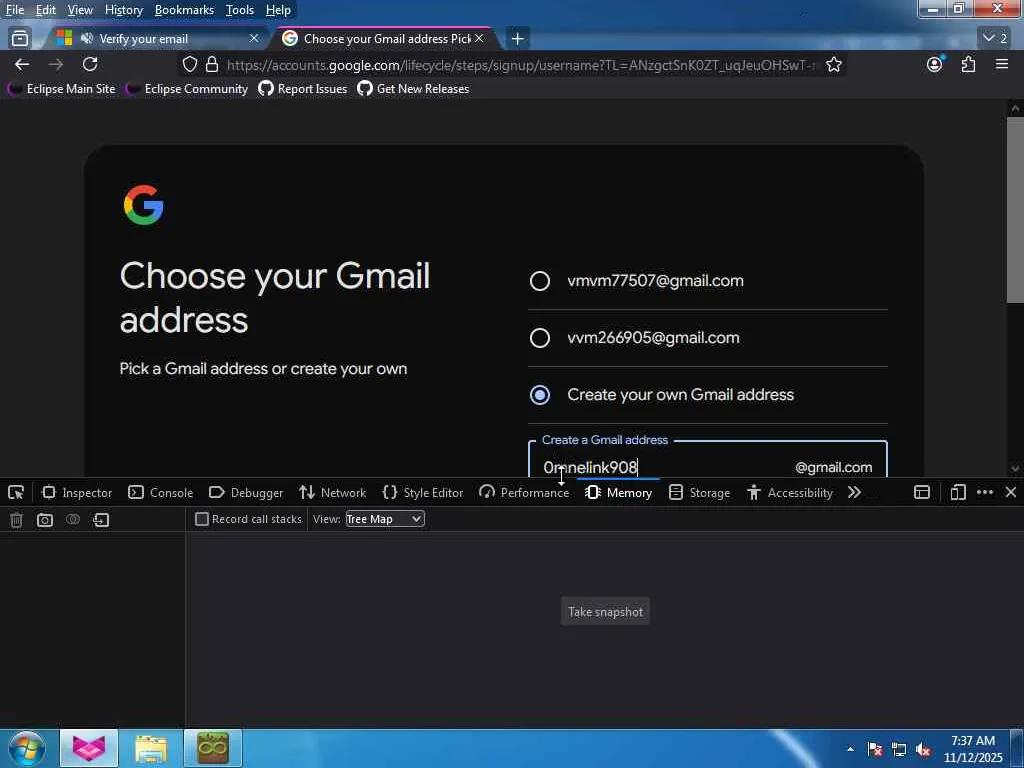This screenshot has width=1024, height=768.
Task: Switch to the Inspector tab
Action: click(x=77, y=492)
